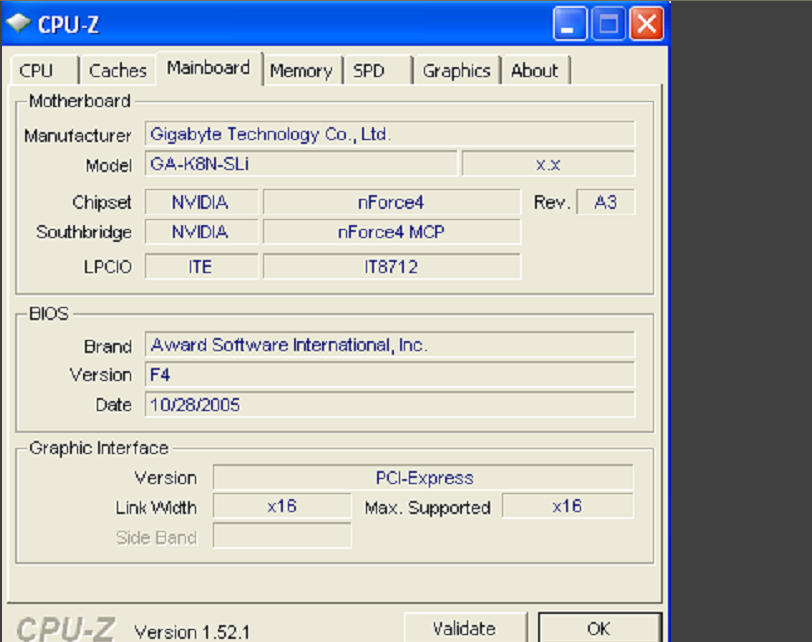Select the Mainboard tab

tap(209, 68)
